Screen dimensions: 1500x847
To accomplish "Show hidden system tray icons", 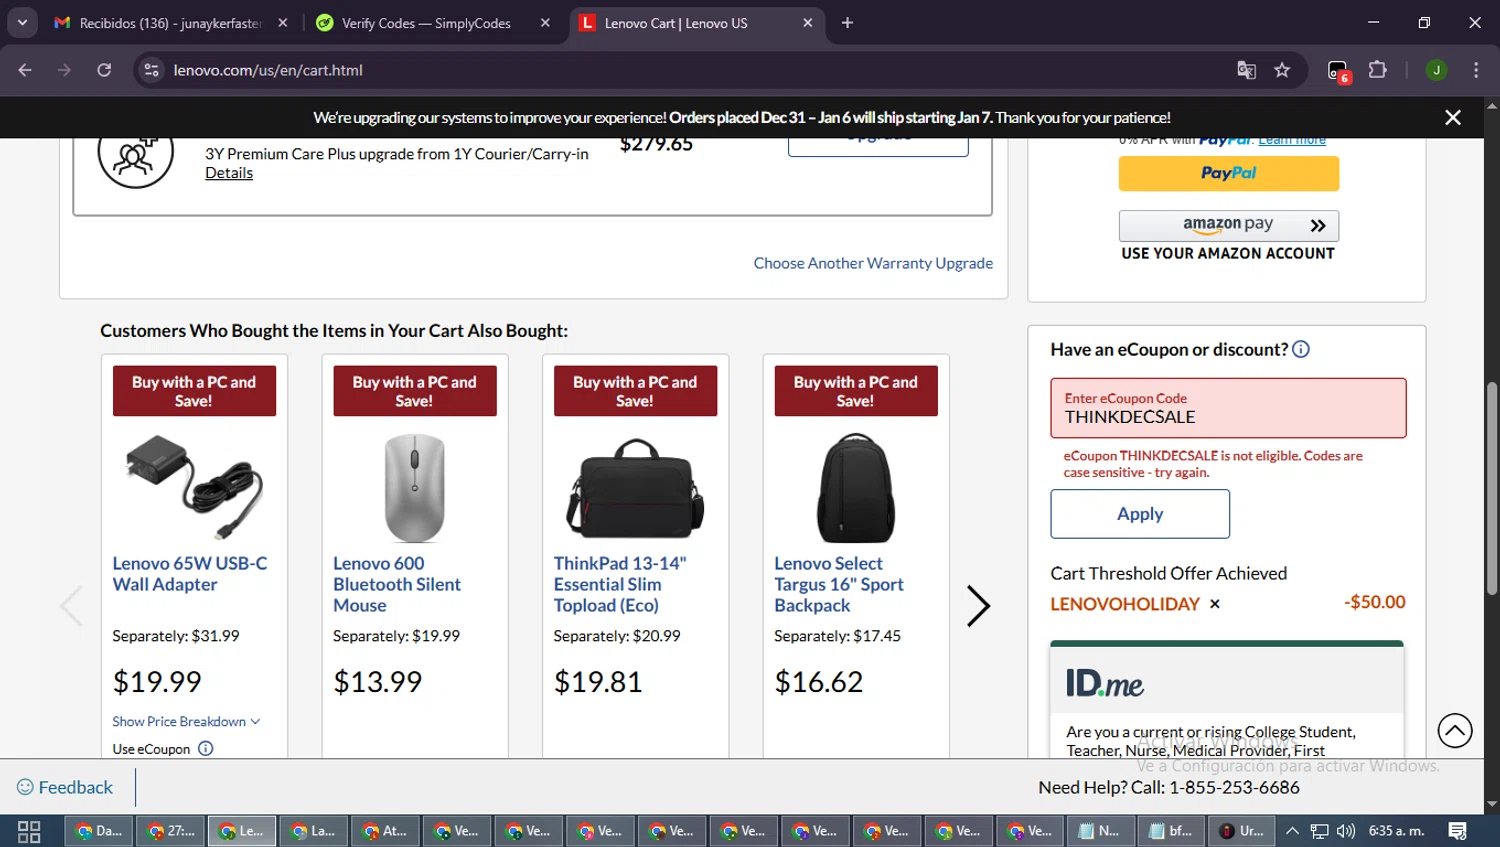I will [1292, 831].
